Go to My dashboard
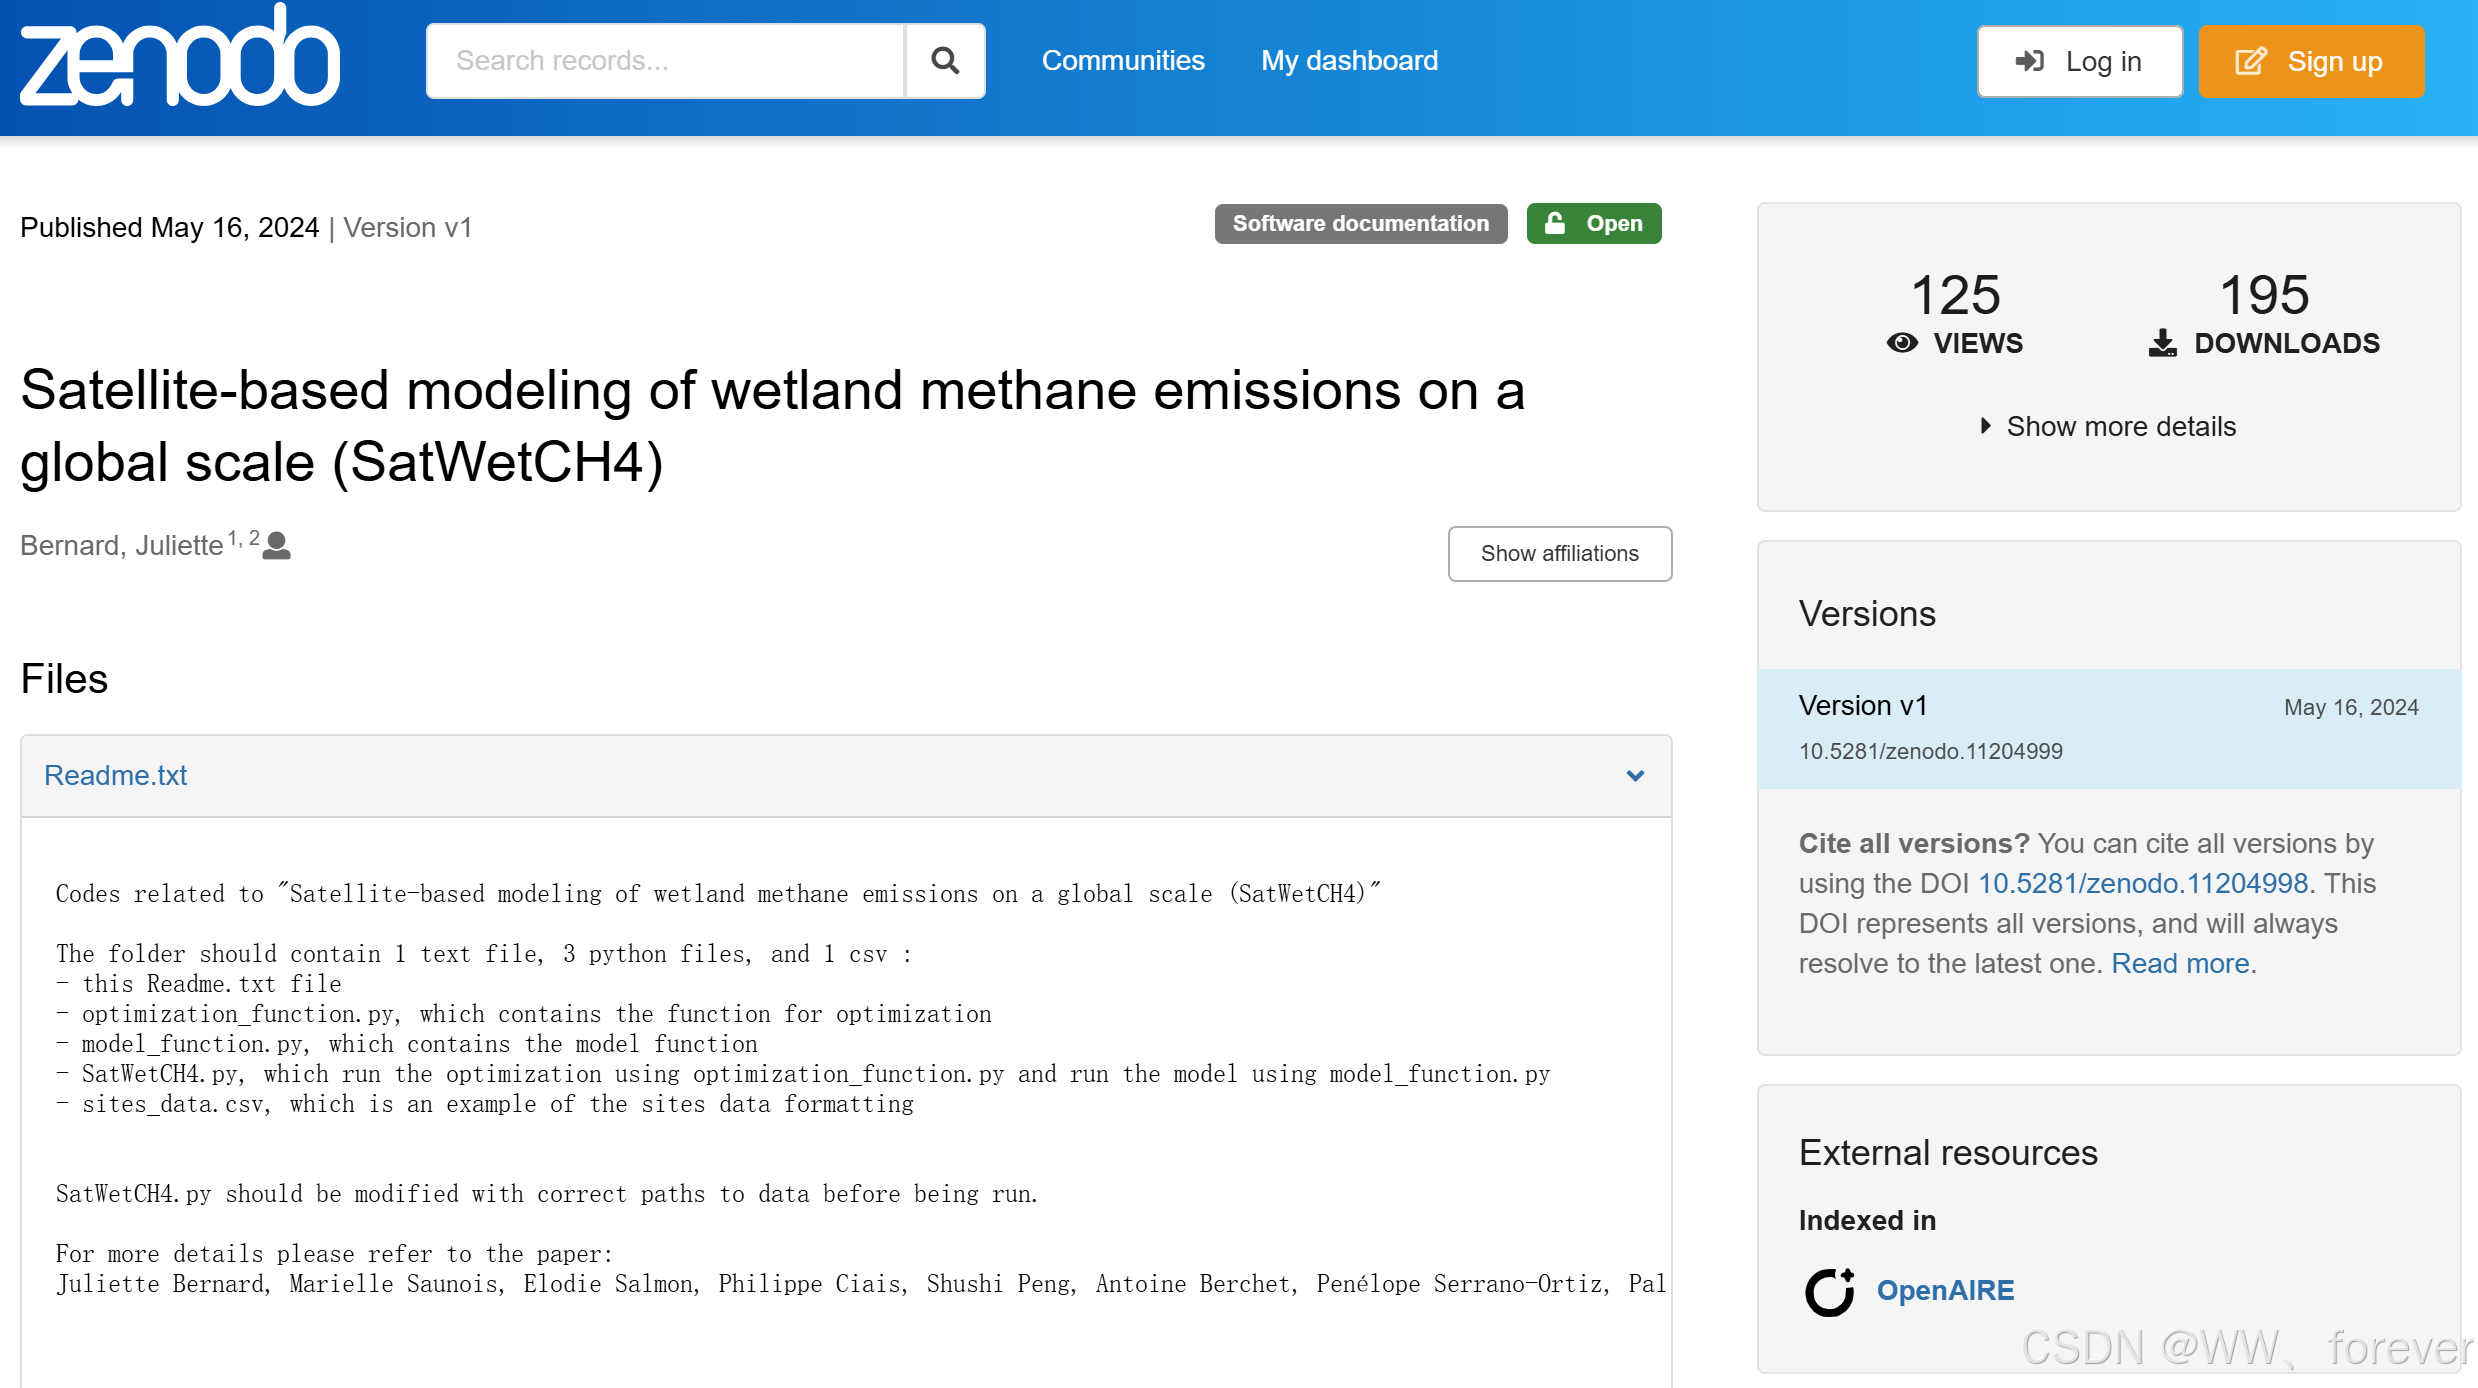The width and height of the screenshot is (2478, 1388). click(x=1349, y=61)
